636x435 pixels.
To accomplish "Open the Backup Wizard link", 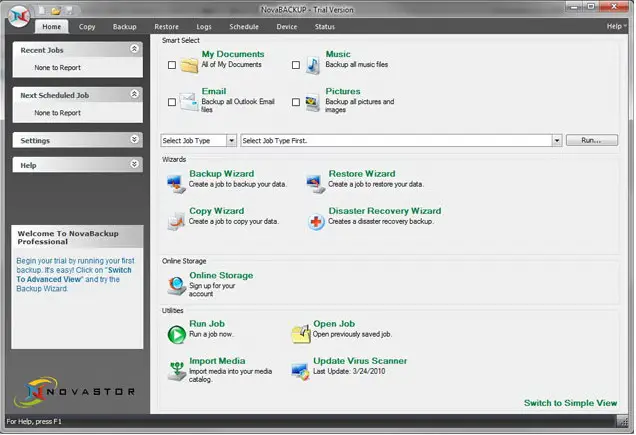I will tap(221, 174).
